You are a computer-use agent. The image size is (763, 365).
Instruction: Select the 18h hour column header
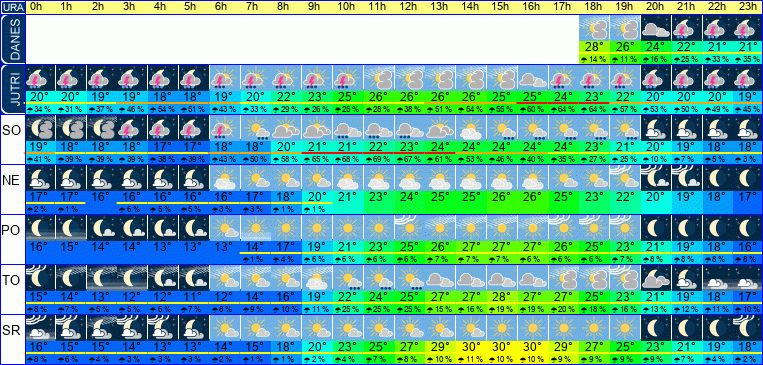[593, 7]
